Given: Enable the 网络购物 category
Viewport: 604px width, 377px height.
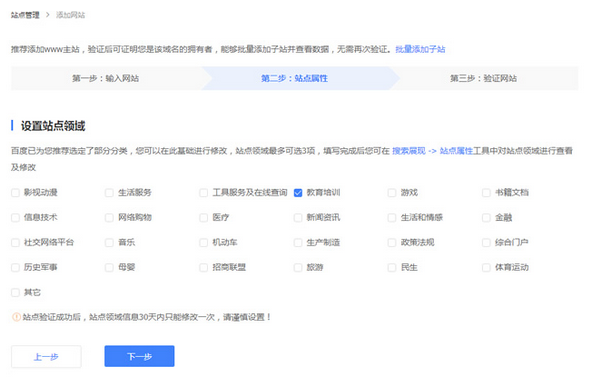Looking at the screenshot, I should pyautogui.click(x=109, y=218).
